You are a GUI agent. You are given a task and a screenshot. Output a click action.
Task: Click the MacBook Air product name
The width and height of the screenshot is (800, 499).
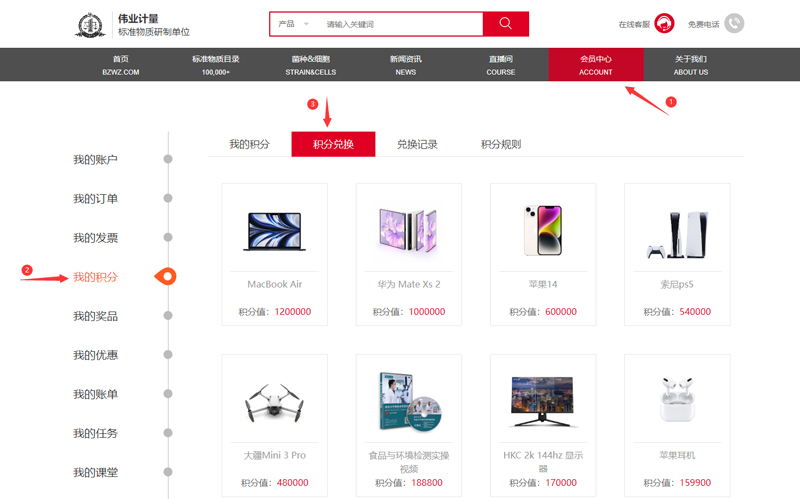click(x=274, y=284)
